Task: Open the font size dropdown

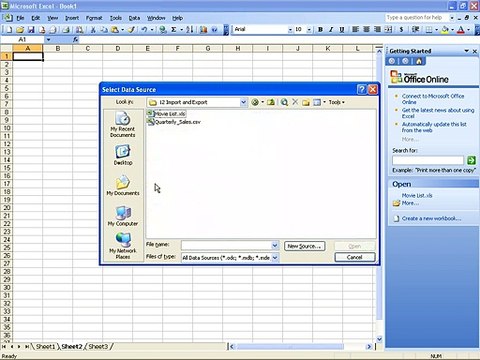Action: [309, 30]
